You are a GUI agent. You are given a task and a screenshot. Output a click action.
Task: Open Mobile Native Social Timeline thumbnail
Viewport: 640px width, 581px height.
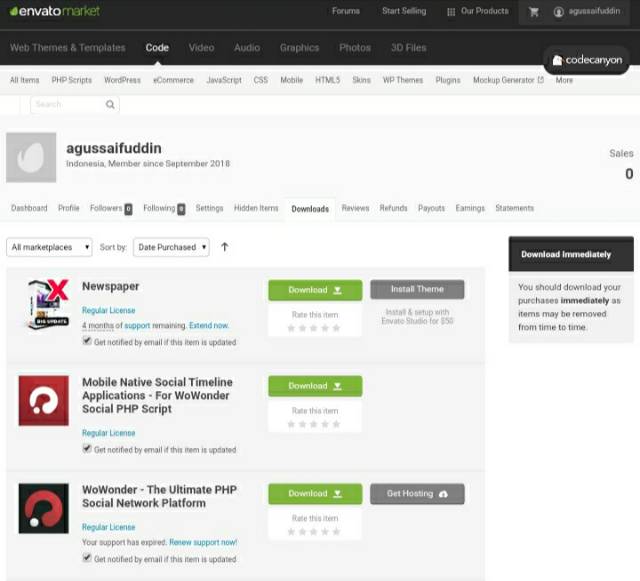click(x=44, y=401)
